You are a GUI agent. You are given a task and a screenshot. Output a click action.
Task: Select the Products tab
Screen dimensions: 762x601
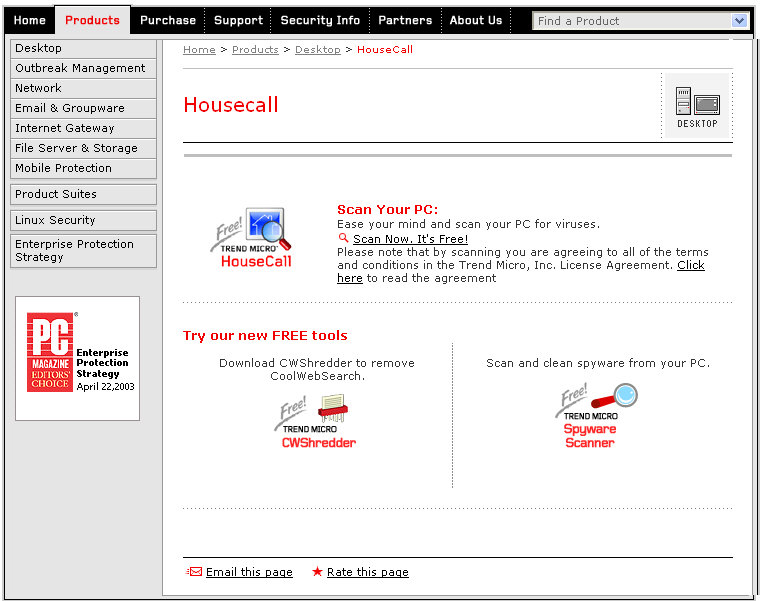click(92, 20)
